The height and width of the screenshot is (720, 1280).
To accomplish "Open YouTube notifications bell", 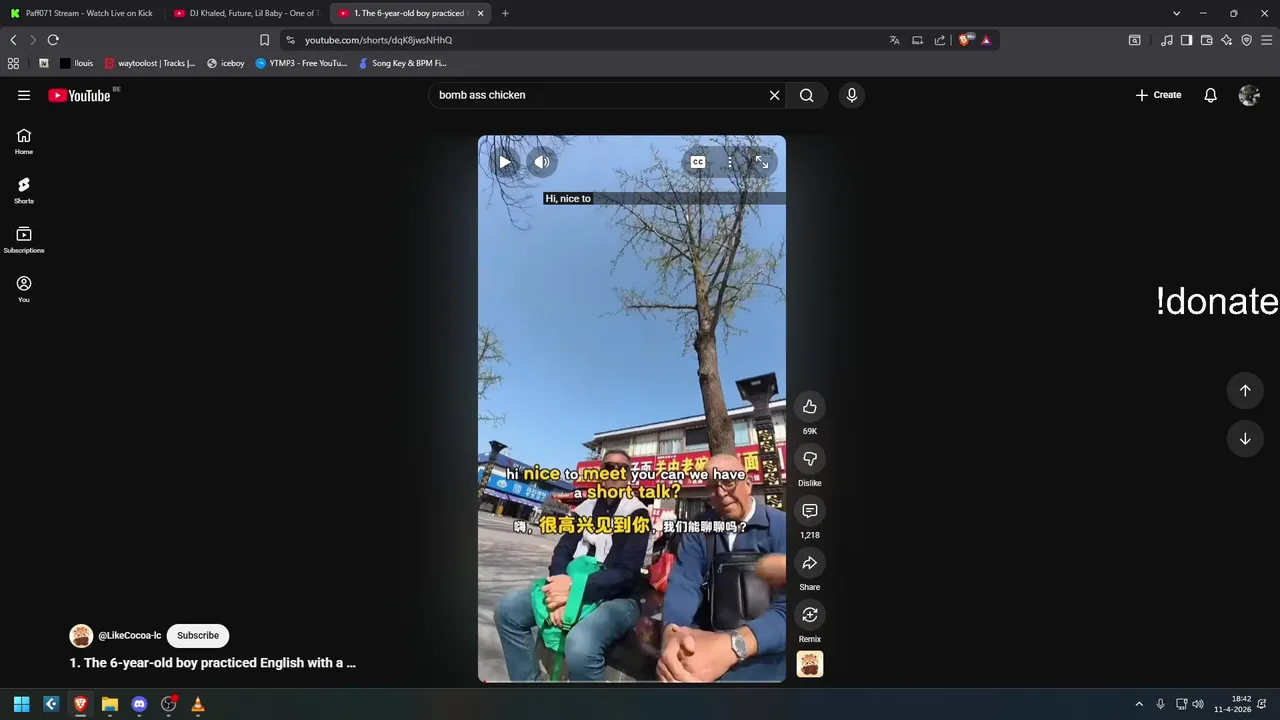I will (1210, 95).
